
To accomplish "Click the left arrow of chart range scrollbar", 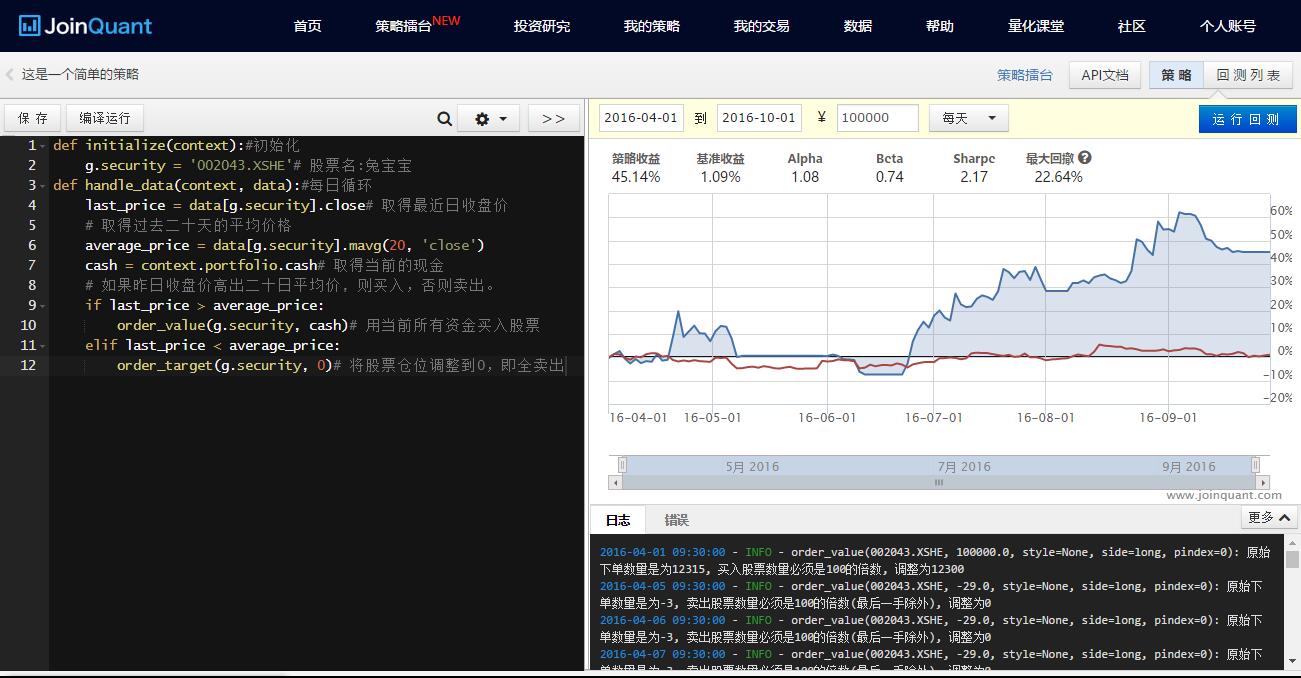I will tap(615, 482).
